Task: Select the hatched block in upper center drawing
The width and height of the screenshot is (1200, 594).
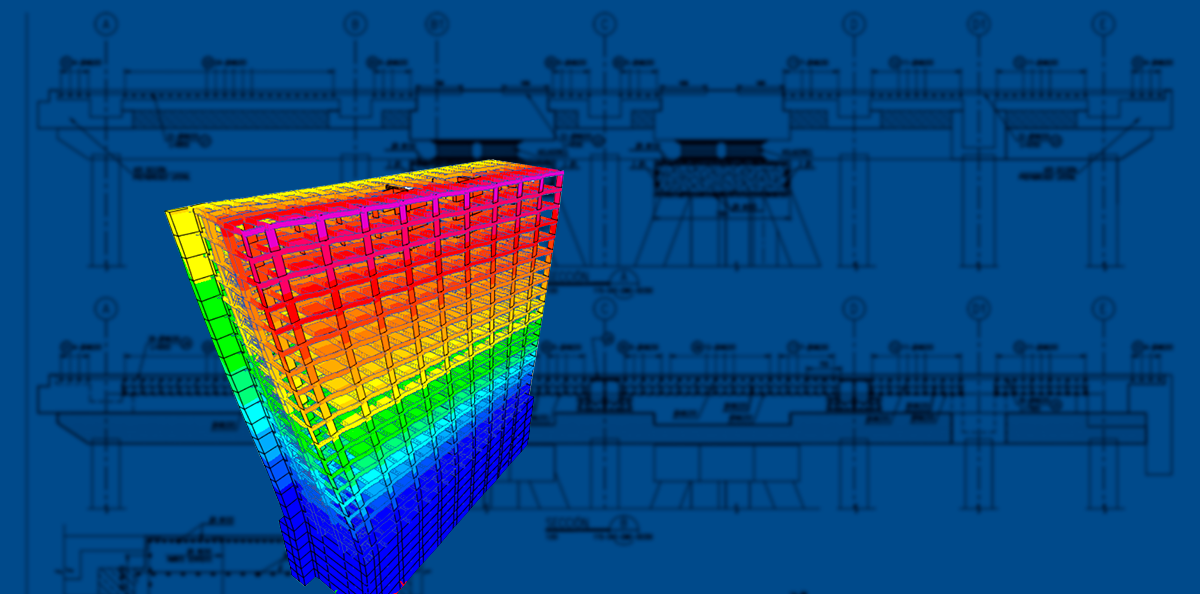Action: click(x=718, y=179)
